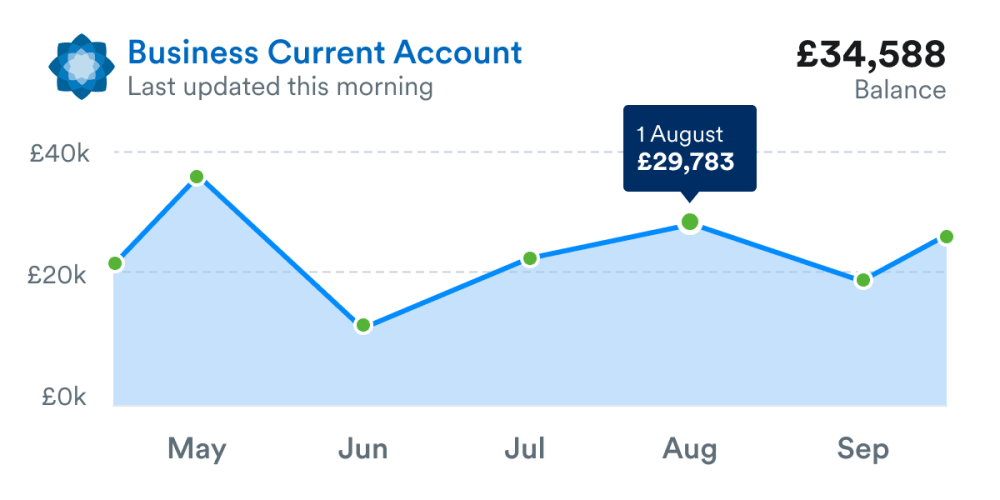Select the May peak data point

point(197,177)
